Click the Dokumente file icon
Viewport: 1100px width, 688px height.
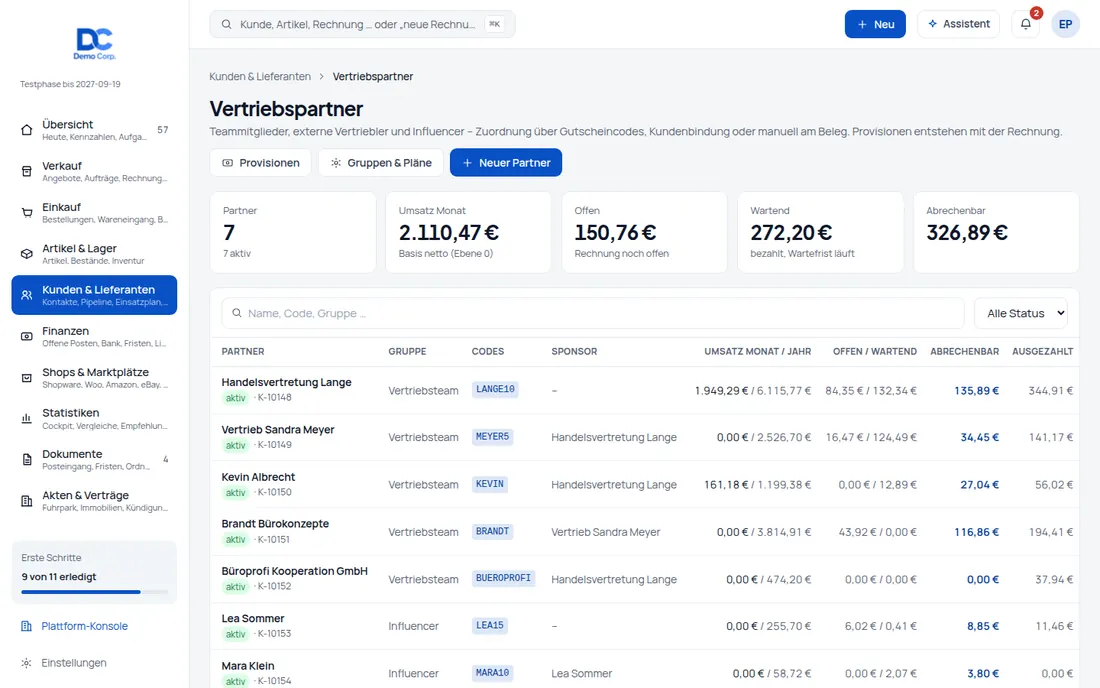[27, 460]
